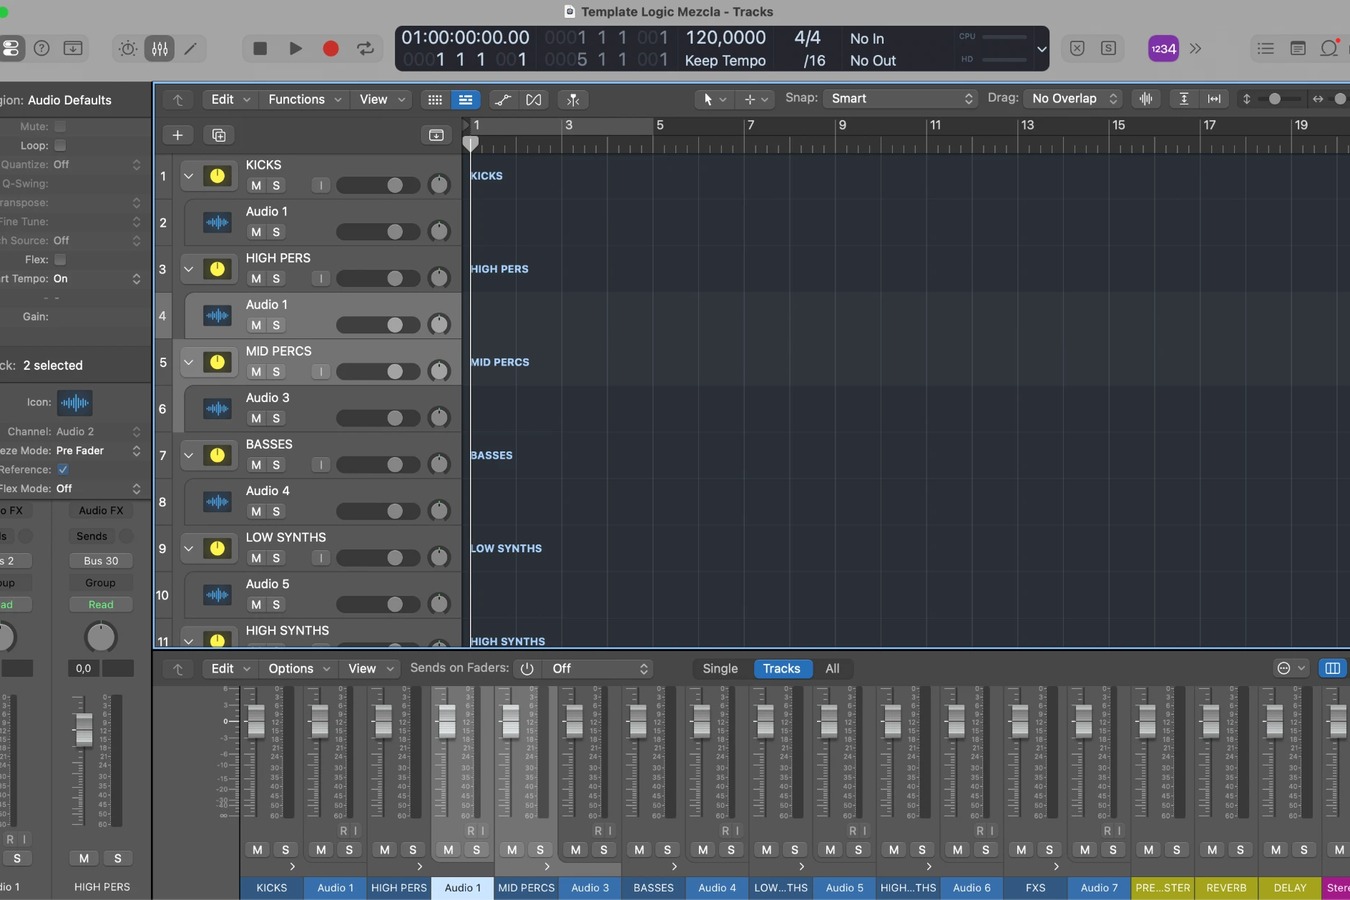The image size is (1350, 900).
Task: Collapse the KICKS track stack chevron
Action: click(188, 176)
